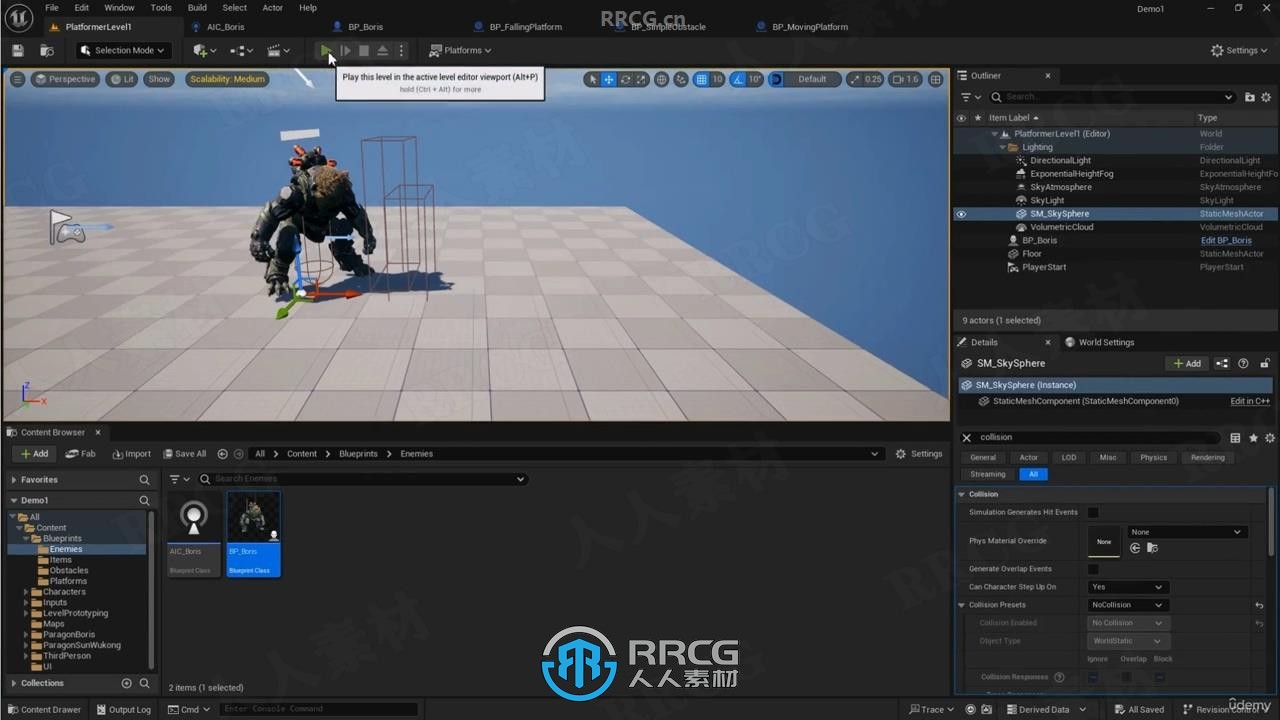Activate the Translate gizmo tool
1280x720 pixels.
click(608, 79)
